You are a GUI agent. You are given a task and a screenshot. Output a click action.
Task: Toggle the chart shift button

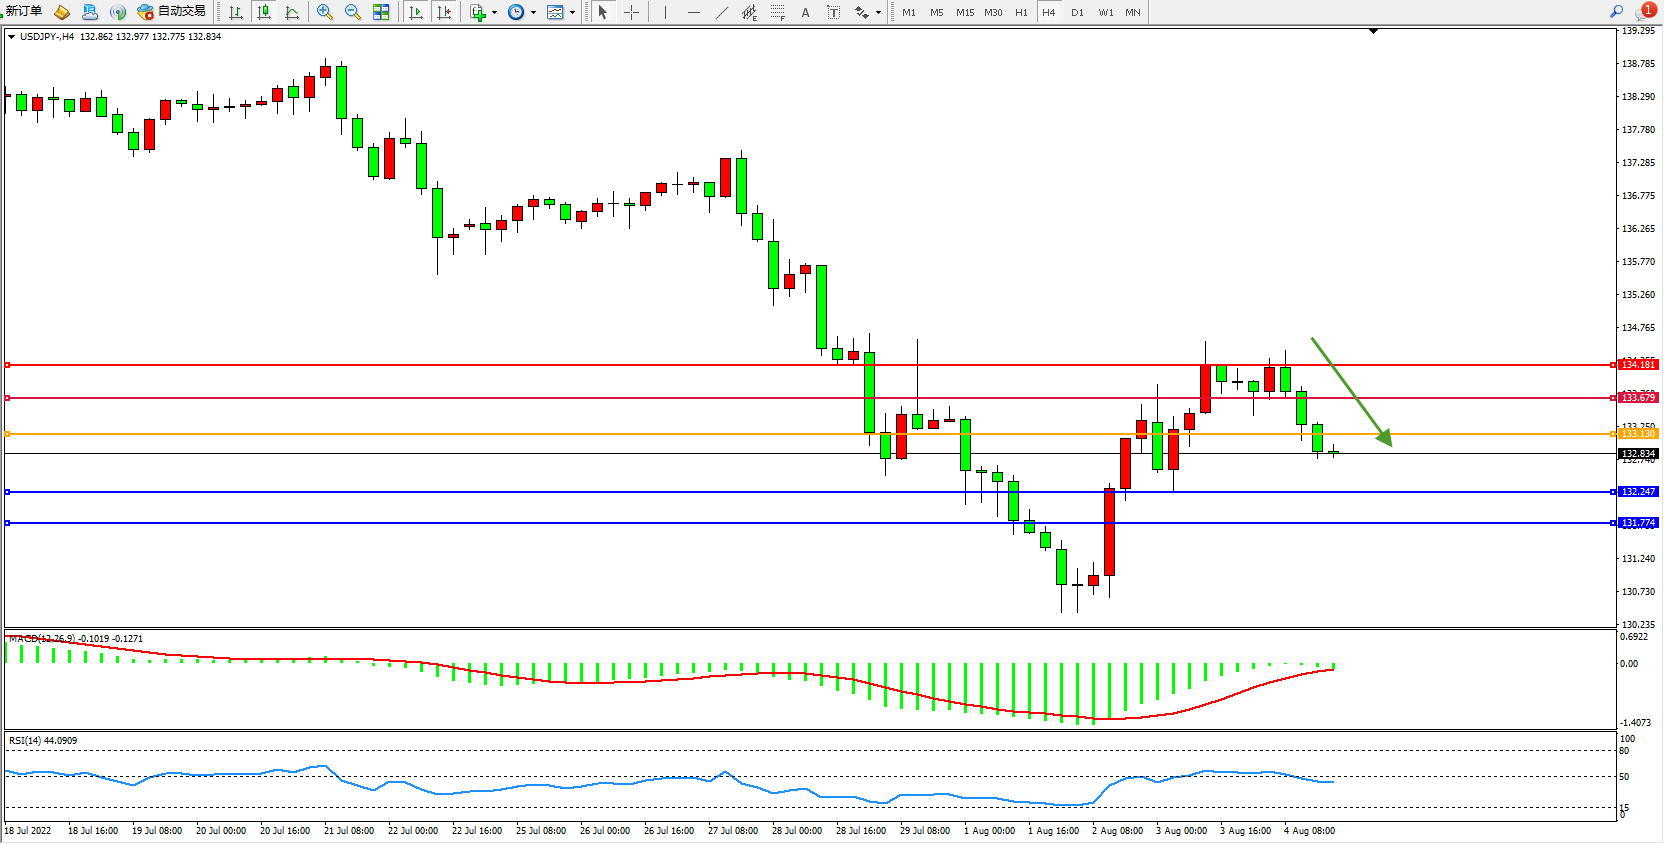[x=444, y=12]
